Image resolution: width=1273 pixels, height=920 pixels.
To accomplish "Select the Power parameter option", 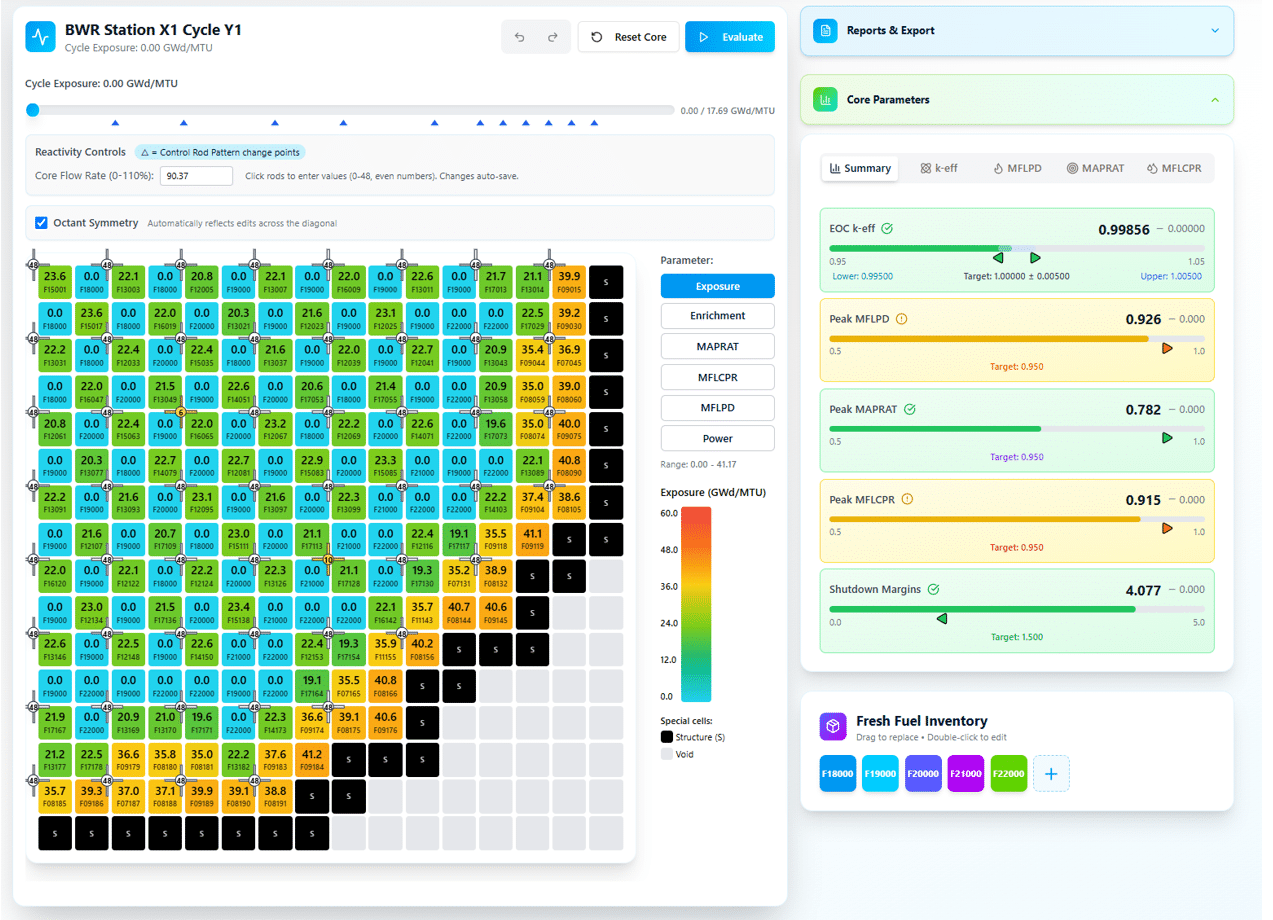I will [x=717, y=438].
